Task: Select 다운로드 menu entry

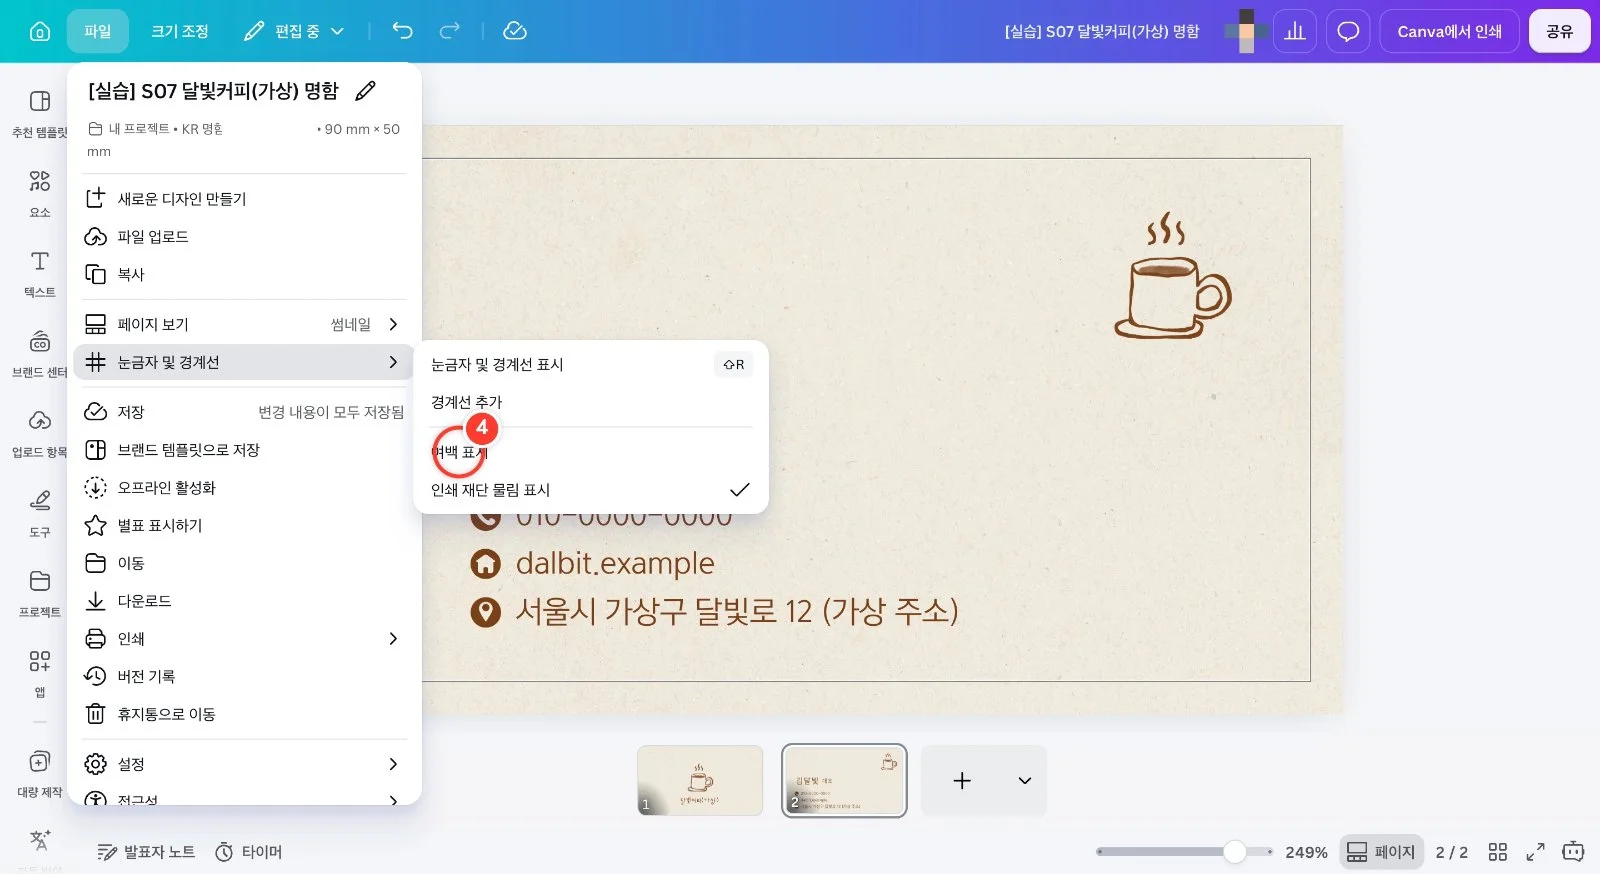Action: (244, 601)
